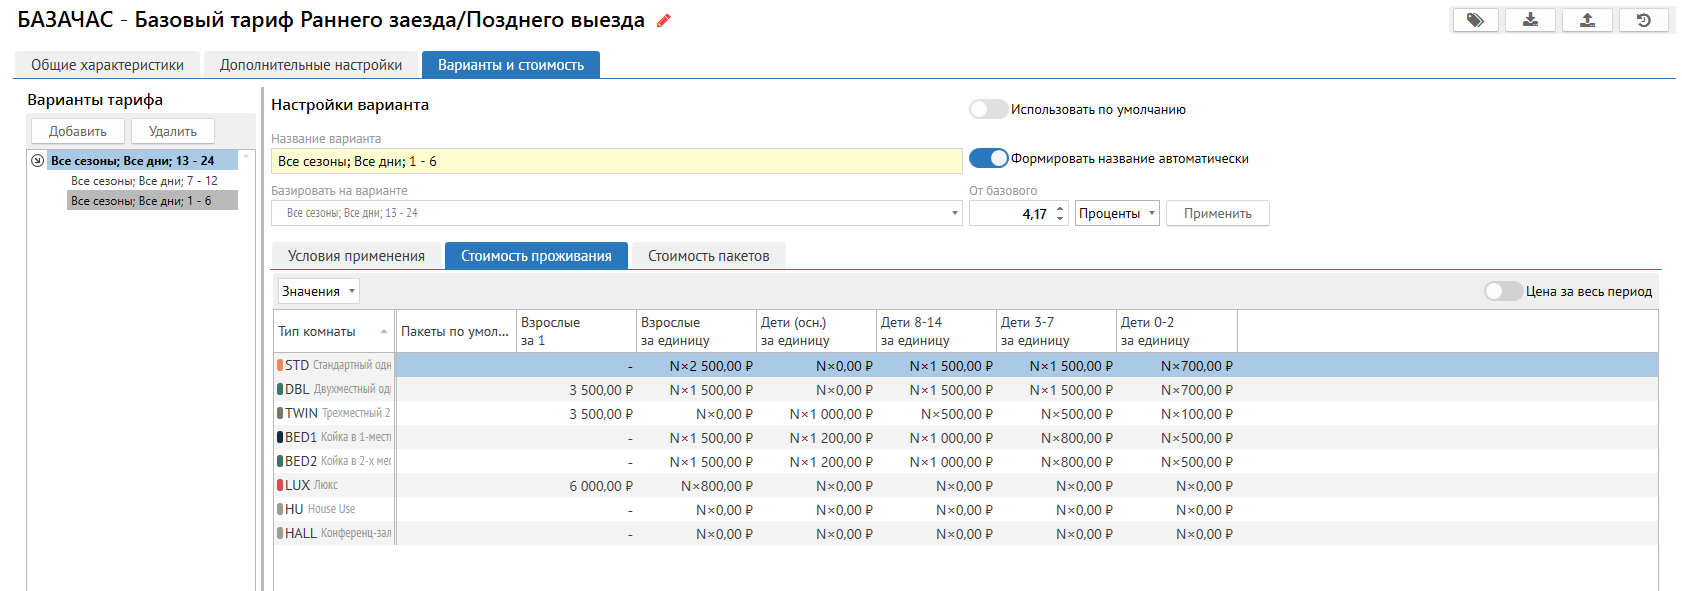Expand the 'Значения' dropdown

(x=318, y=292)
